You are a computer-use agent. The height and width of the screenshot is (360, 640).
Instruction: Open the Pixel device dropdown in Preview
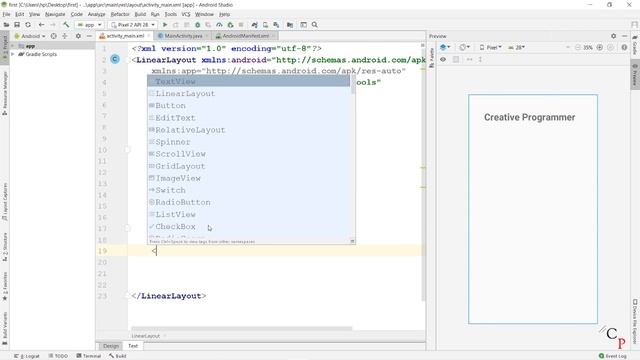pos(490,47)
